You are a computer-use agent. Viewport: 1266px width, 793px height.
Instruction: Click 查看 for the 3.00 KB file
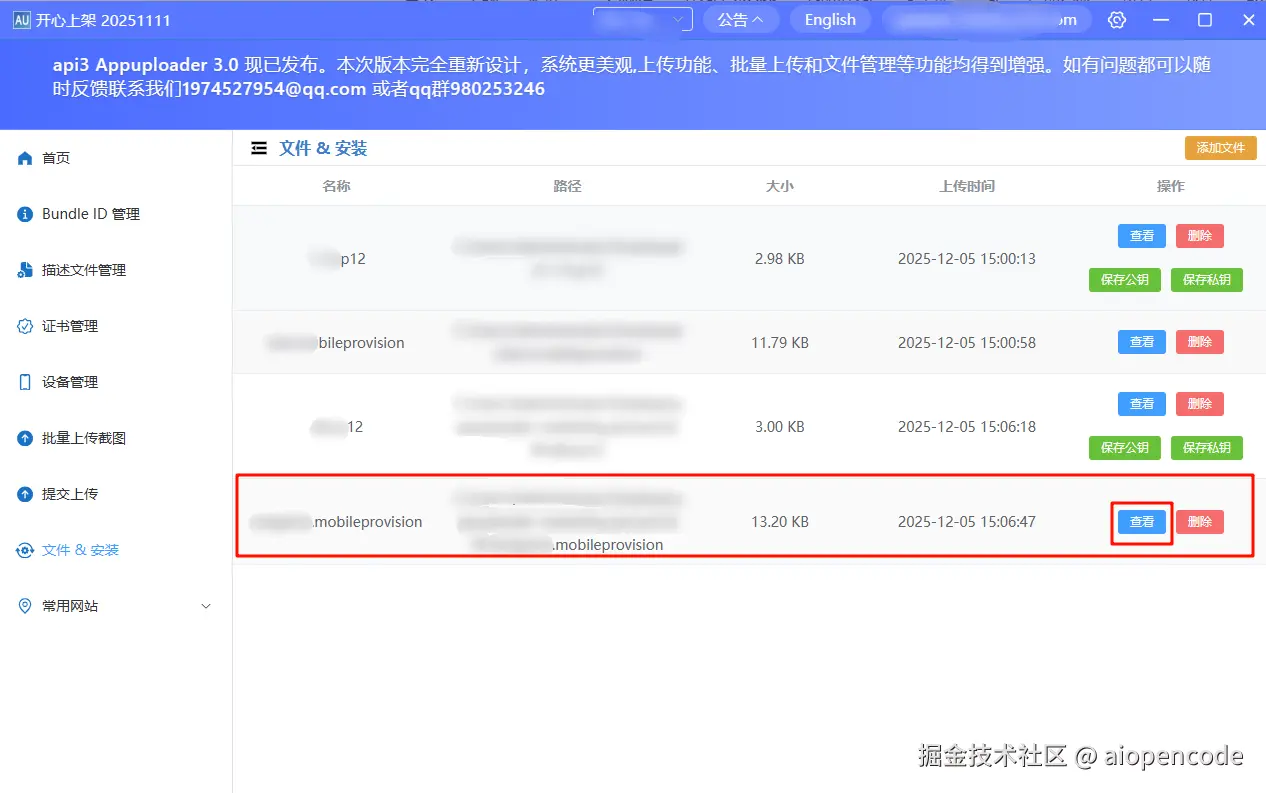tap(1142, 404)
